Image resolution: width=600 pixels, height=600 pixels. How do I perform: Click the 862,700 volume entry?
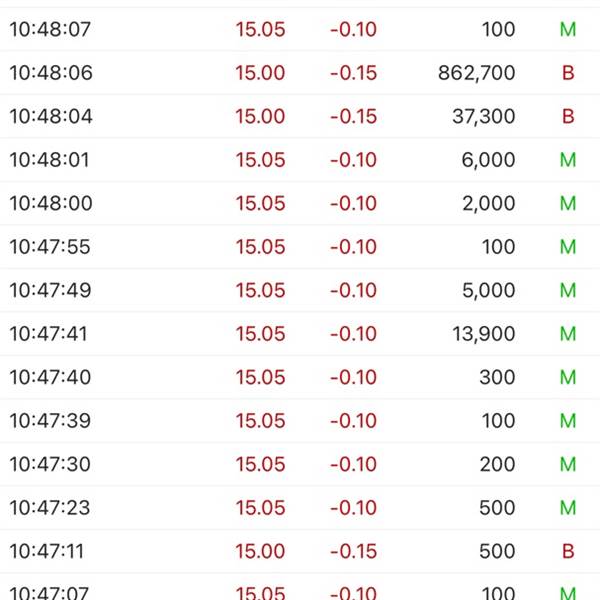tap(476, 73)
